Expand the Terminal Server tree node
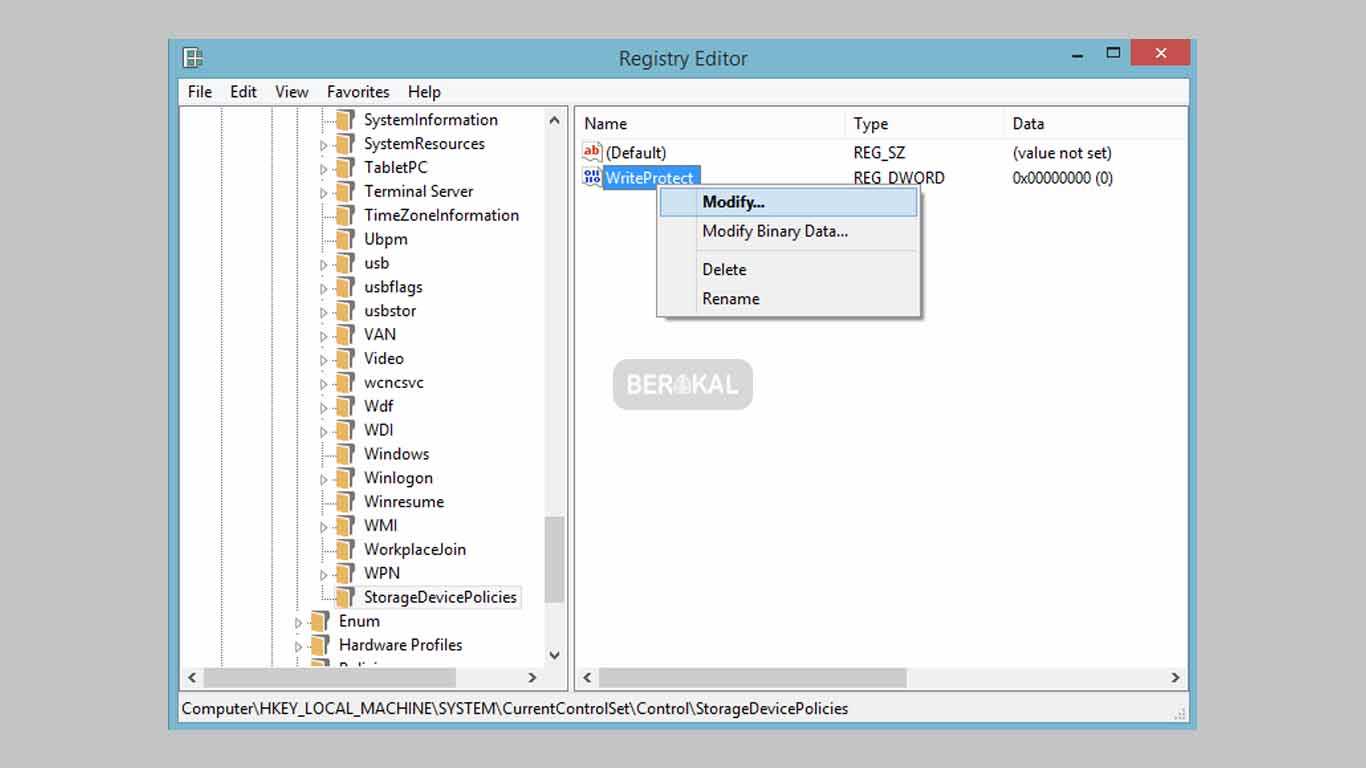Viewport: 1366px width, 768px height. (325, 191)
